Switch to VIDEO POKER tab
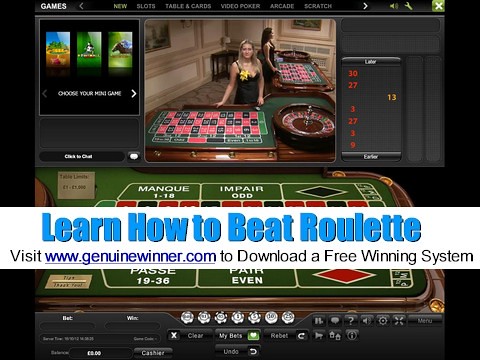This screenshot has width=480, height=360. coord(240,6)
